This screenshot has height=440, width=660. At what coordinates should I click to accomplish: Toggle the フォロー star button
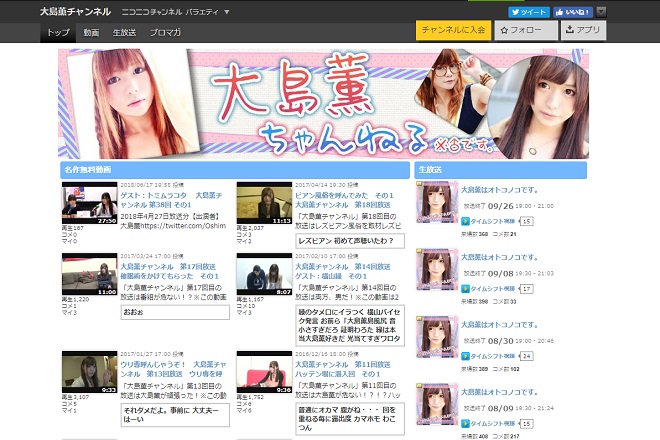click(521, 30)
